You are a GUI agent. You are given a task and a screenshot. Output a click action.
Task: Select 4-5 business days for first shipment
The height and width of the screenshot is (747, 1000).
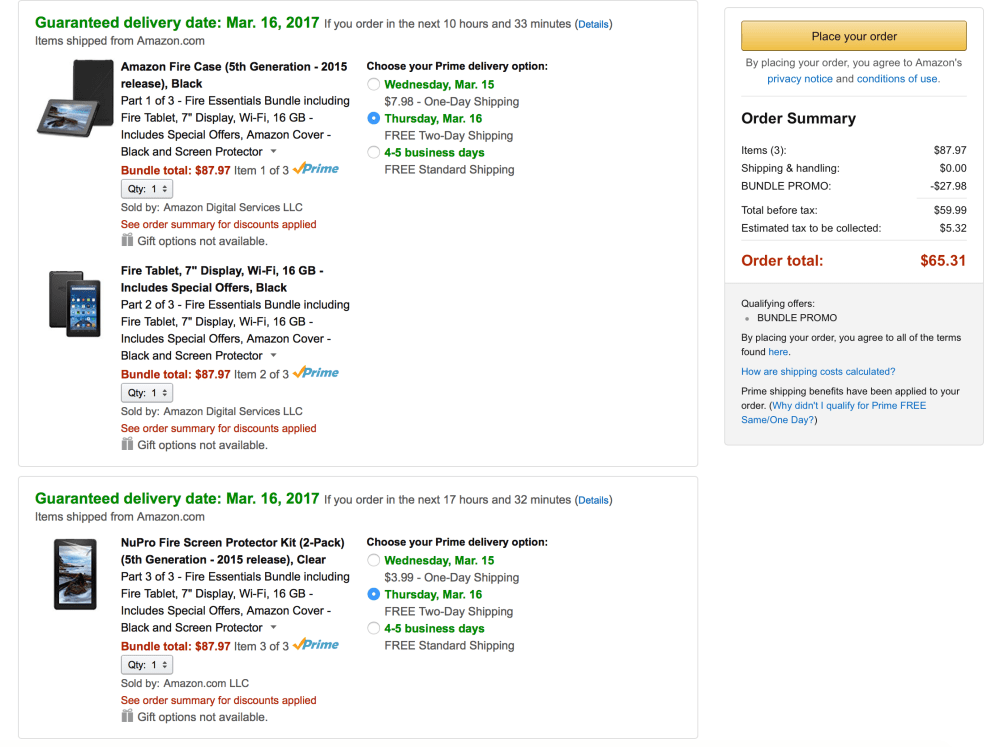[x=373, y=153]
